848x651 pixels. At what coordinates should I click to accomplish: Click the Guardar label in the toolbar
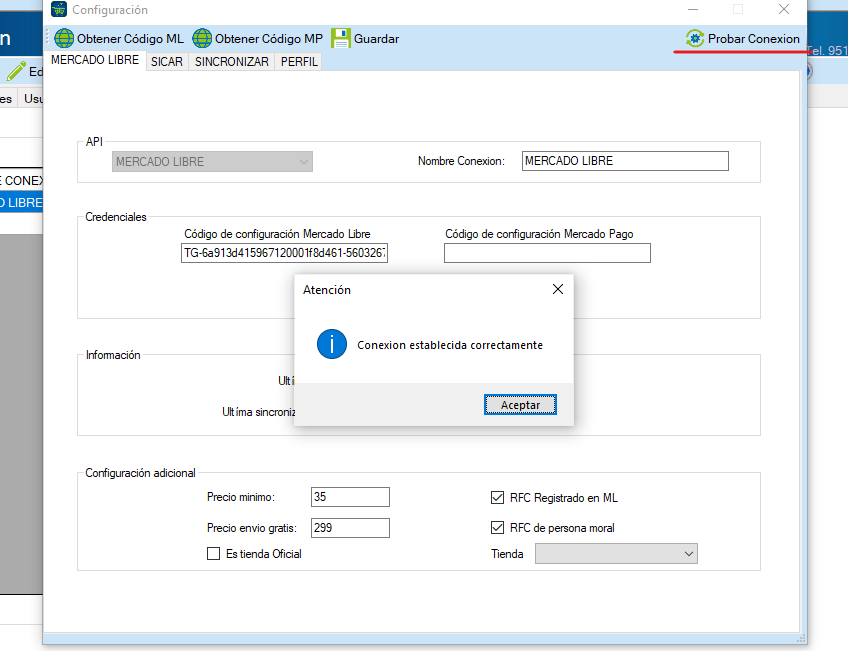(376, 39)
